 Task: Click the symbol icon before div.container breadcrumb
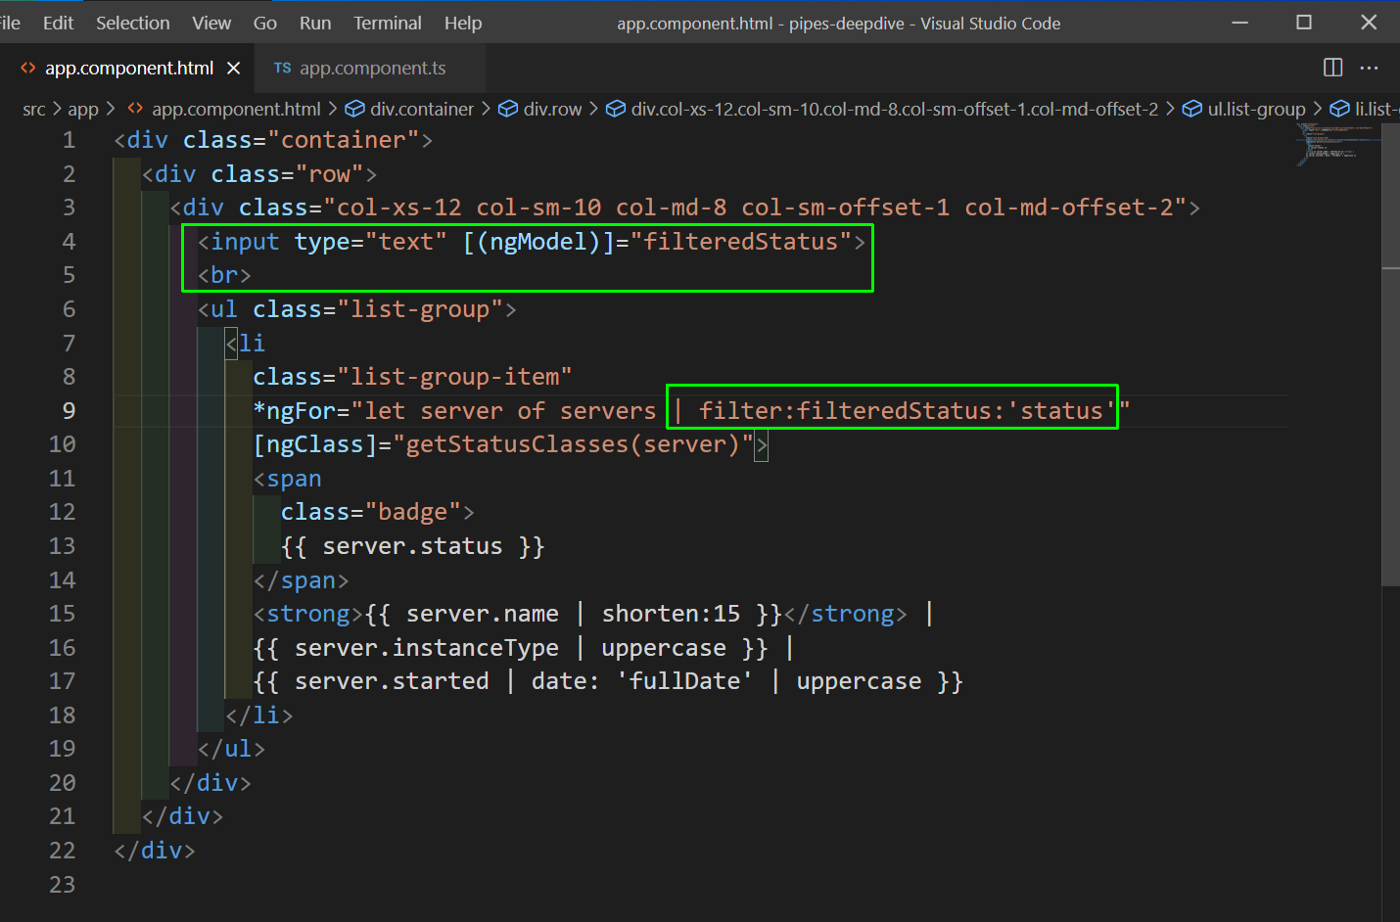355,109
